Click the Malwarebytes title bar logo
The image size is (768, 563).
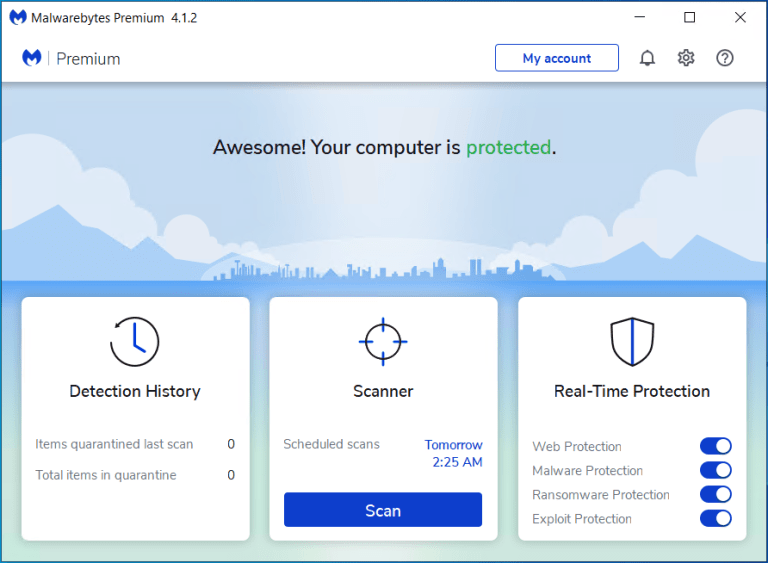point(18,18)
